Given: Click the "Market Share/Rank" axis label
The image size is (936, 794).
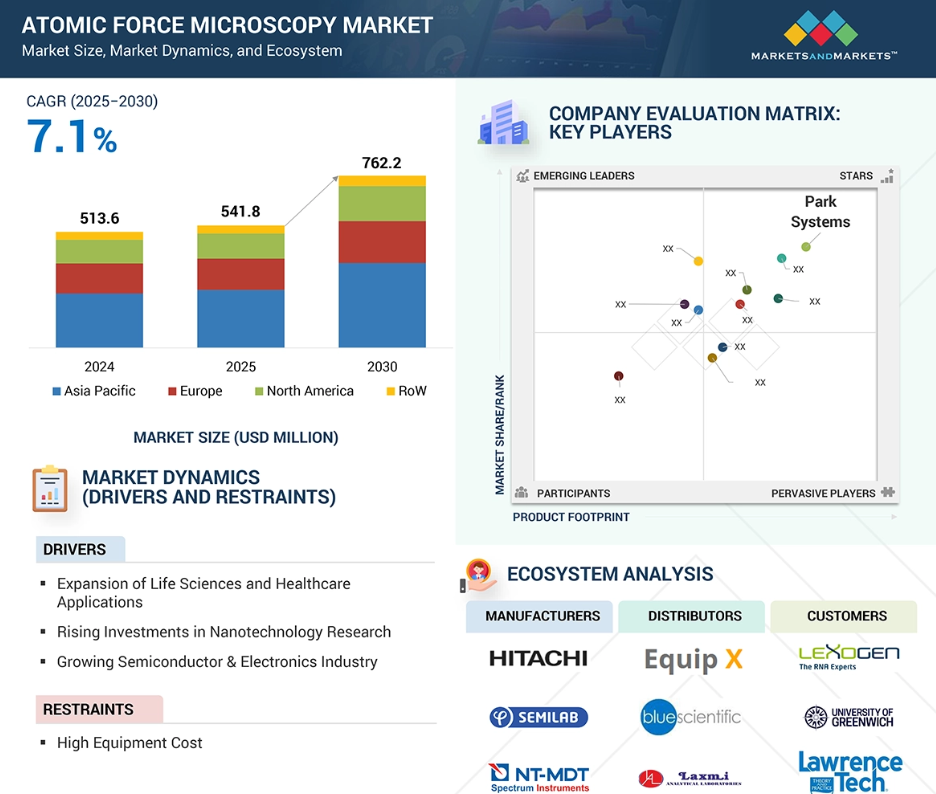Looking at the screenshot, I should pos(500,435).
